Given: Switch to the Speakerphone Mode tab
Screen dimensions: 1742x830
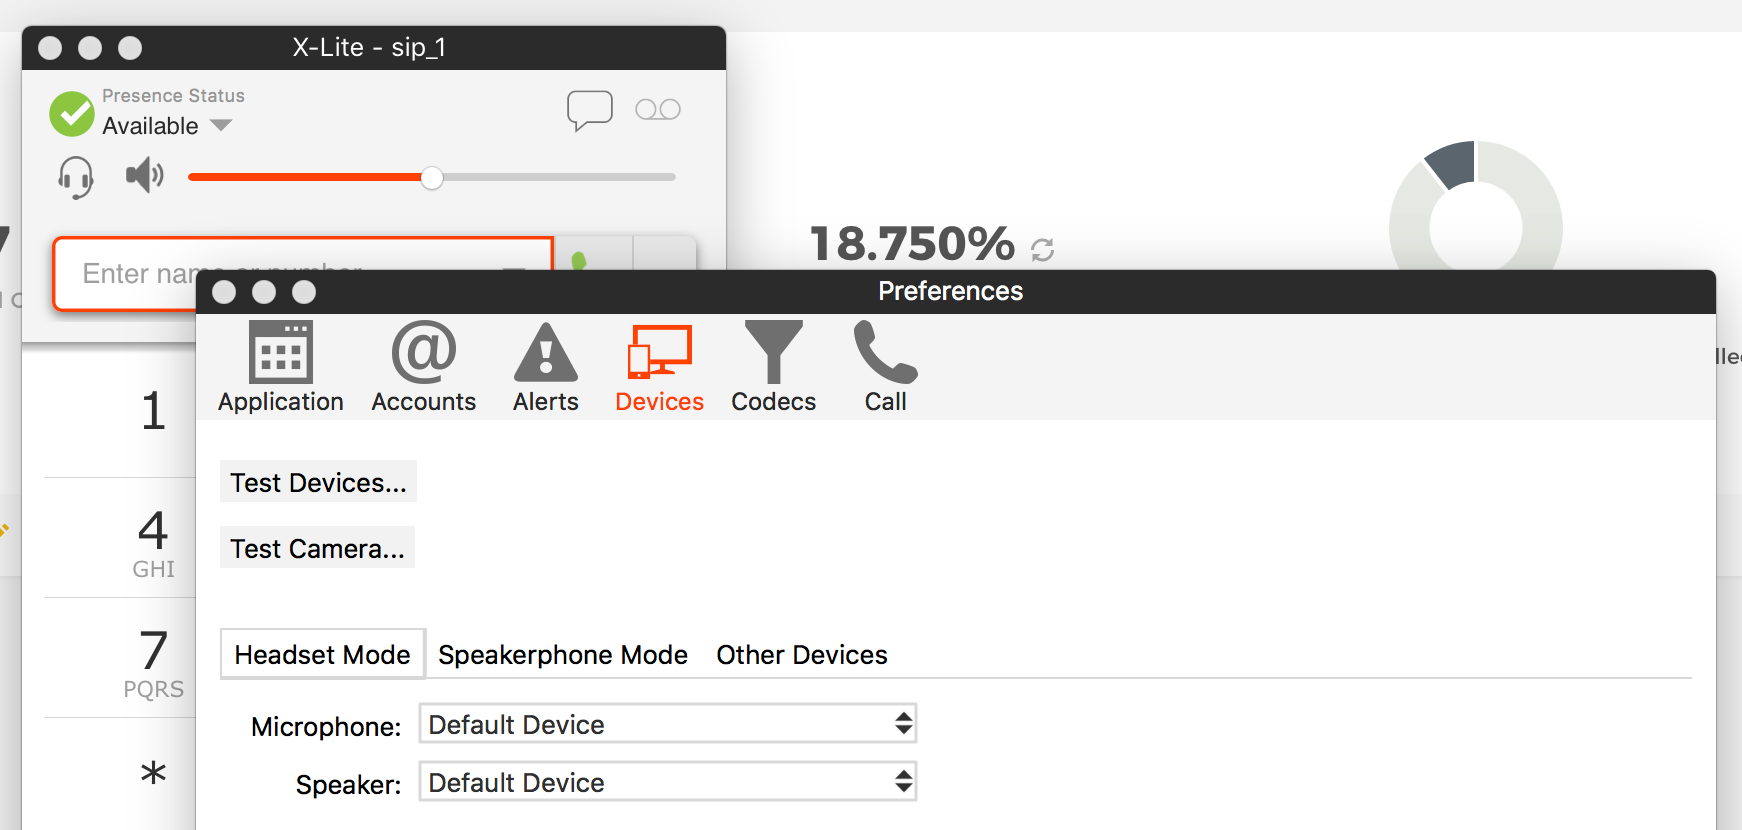Looking at the screenshot, I should point(563,655).
